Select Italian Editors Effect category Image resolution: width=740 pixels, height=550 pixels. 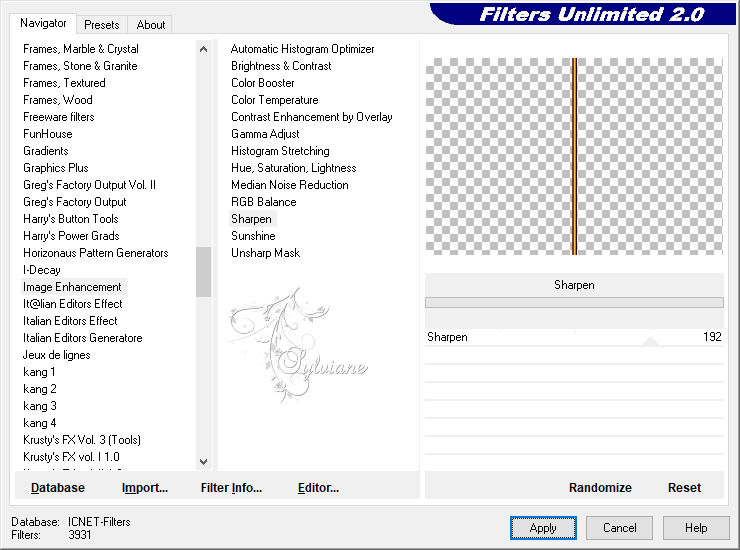tap(70, 321)
